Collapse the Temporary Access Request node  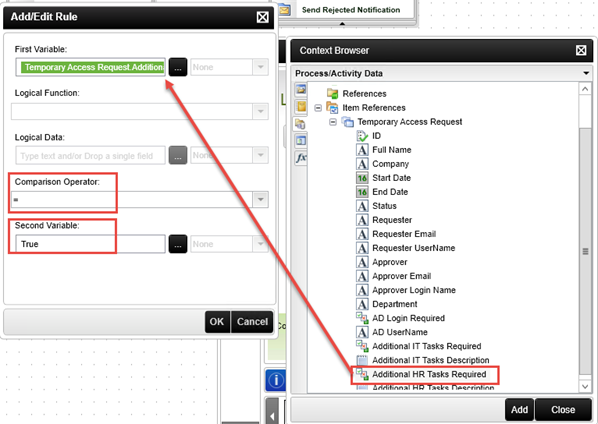333,122
